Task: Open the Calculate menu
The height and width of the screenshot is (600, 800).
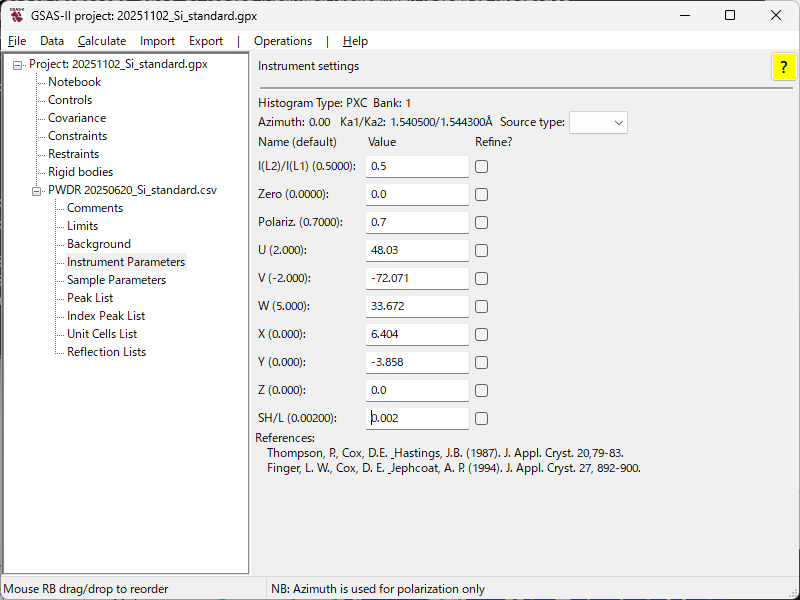Action: [x=102, y=41]
